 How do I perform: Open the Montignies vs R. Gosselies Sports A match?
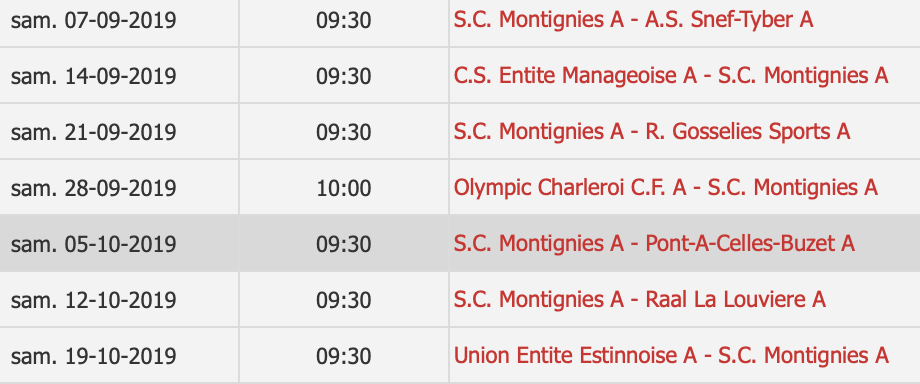click(x=652, y=132)
